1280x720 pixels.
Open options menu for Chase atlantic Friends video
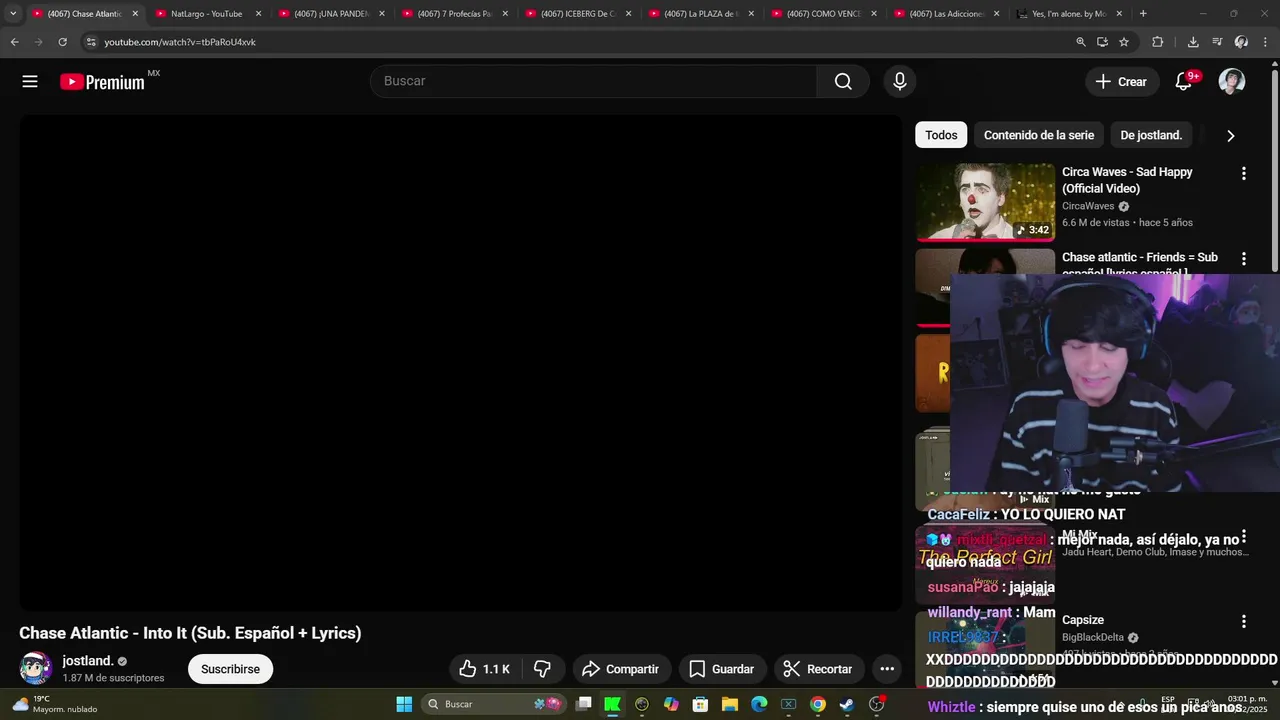pos(1244,259)
